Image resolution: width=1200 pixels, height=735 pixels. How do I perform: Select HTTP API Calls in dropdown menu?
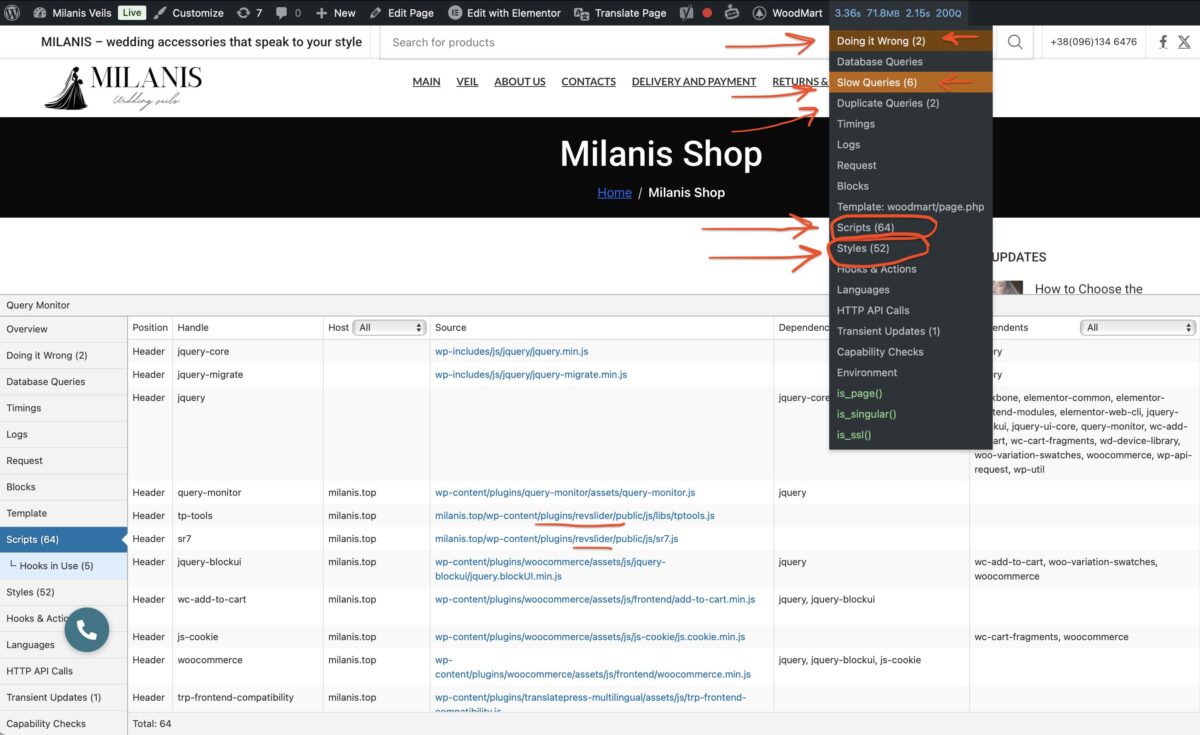coord(911,310)
